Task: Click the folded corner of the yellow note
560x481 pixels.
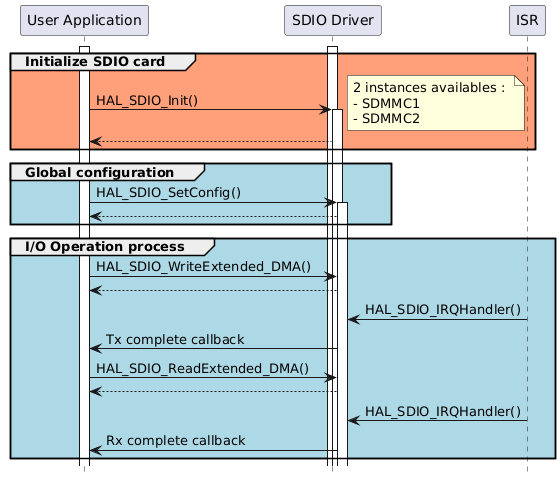Action: (x=519, y=81)
